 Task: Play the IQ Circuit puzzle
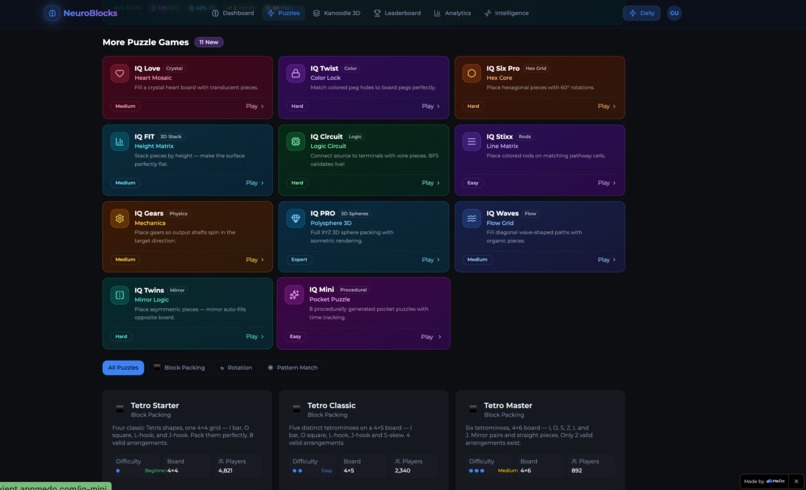tap(431, 183)
